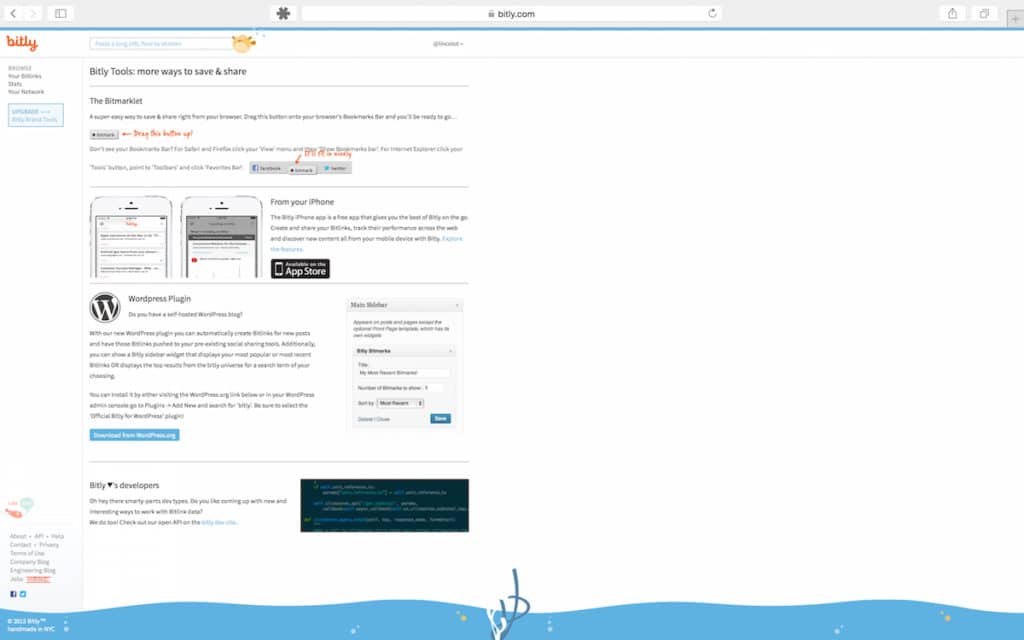Click first iPhone screenshot thumbnail
The image size is (1024, 640).
point(131,237)
